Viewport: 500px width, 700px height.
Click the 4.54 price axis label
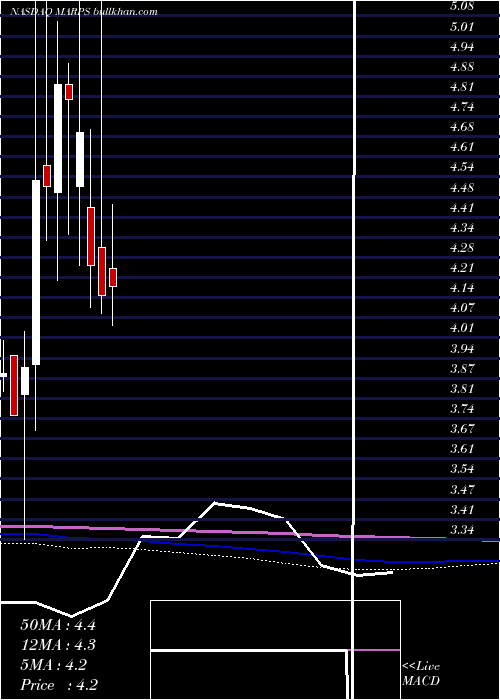coord(462,167)
